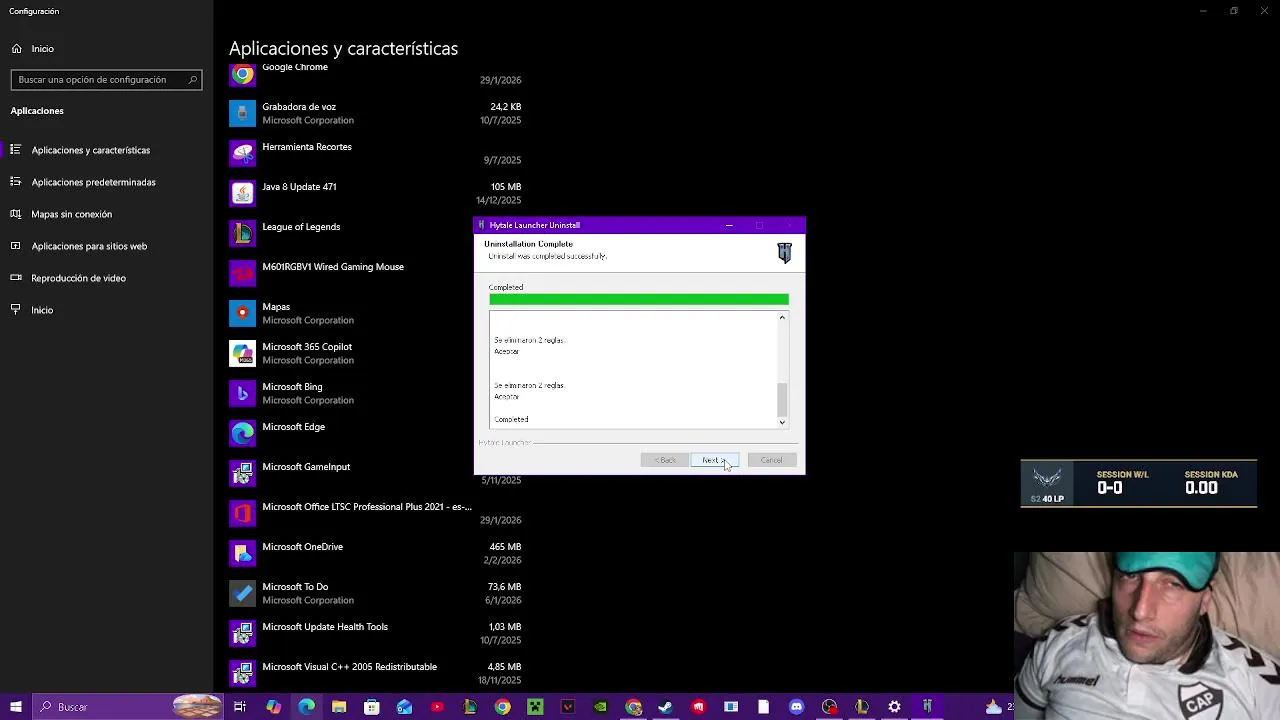Viewport: 1280px width, 720px height.
Task: Click the Microsoft Bing app icon
Action: click(x=242, y=393)
